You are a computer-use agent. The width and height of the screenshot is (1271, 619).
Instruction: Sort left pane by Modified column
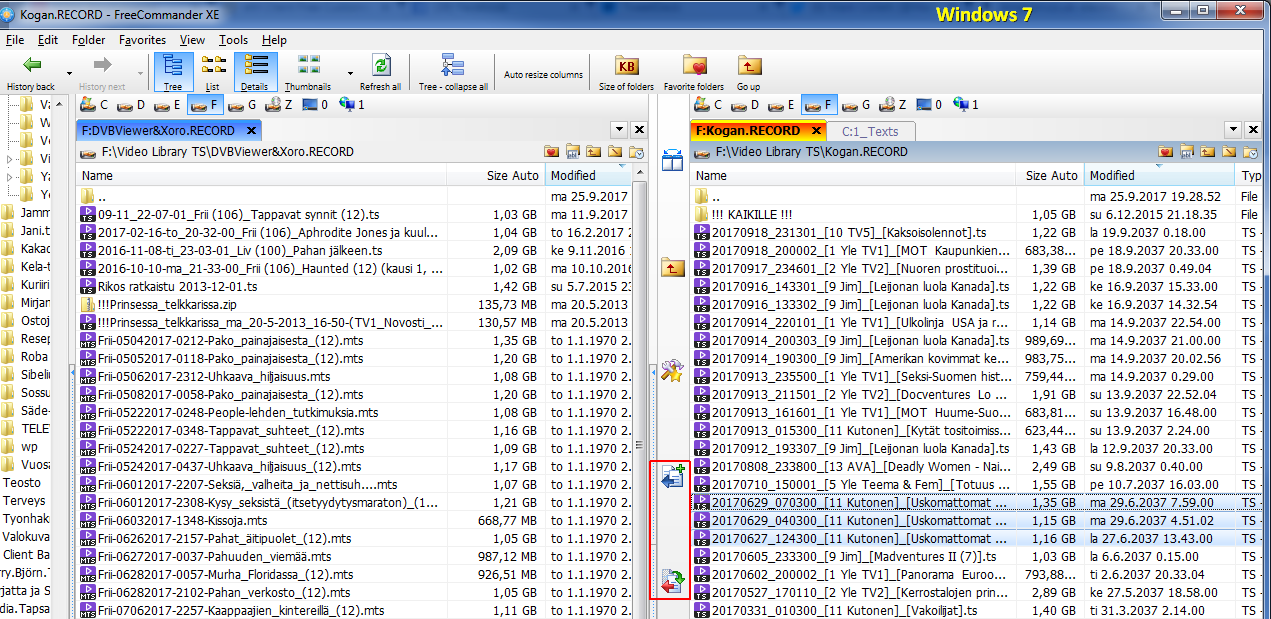pyautogui.click(x=588, y=175)
